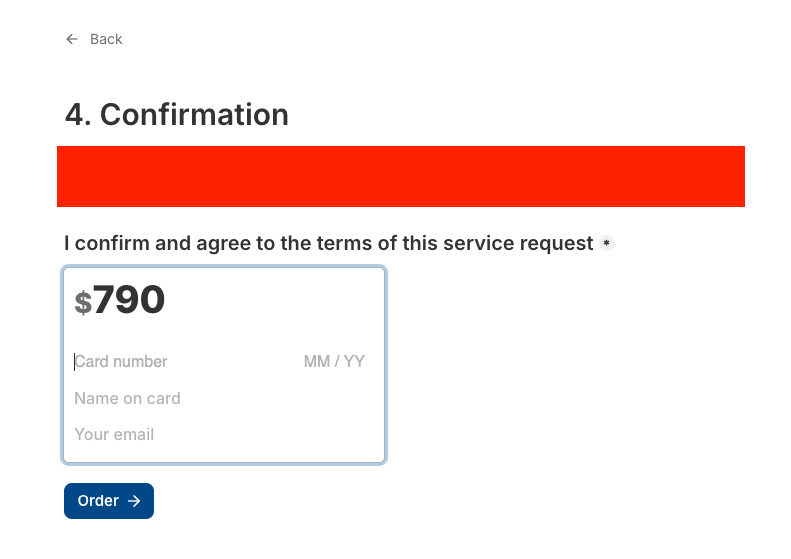Click the required asterisk badge
The height and width of the screenshot is (559, 791).
606,243
